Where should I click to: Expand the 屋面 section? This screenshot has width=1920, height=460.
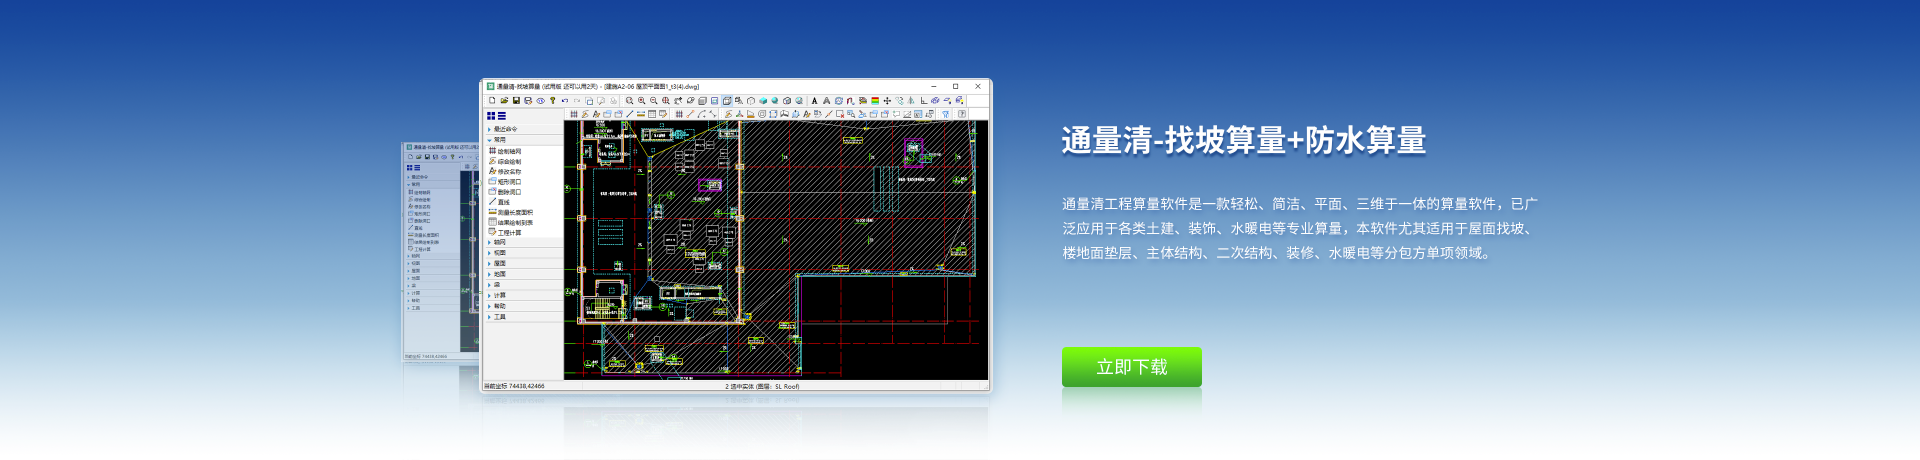(x=499, y=264)
